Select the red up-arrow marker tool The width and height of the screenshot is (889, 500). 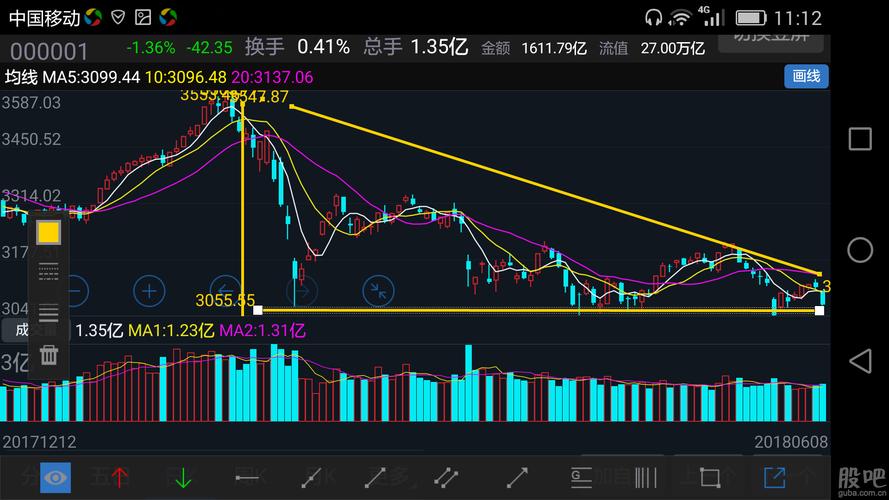click(x=120, y=478)
